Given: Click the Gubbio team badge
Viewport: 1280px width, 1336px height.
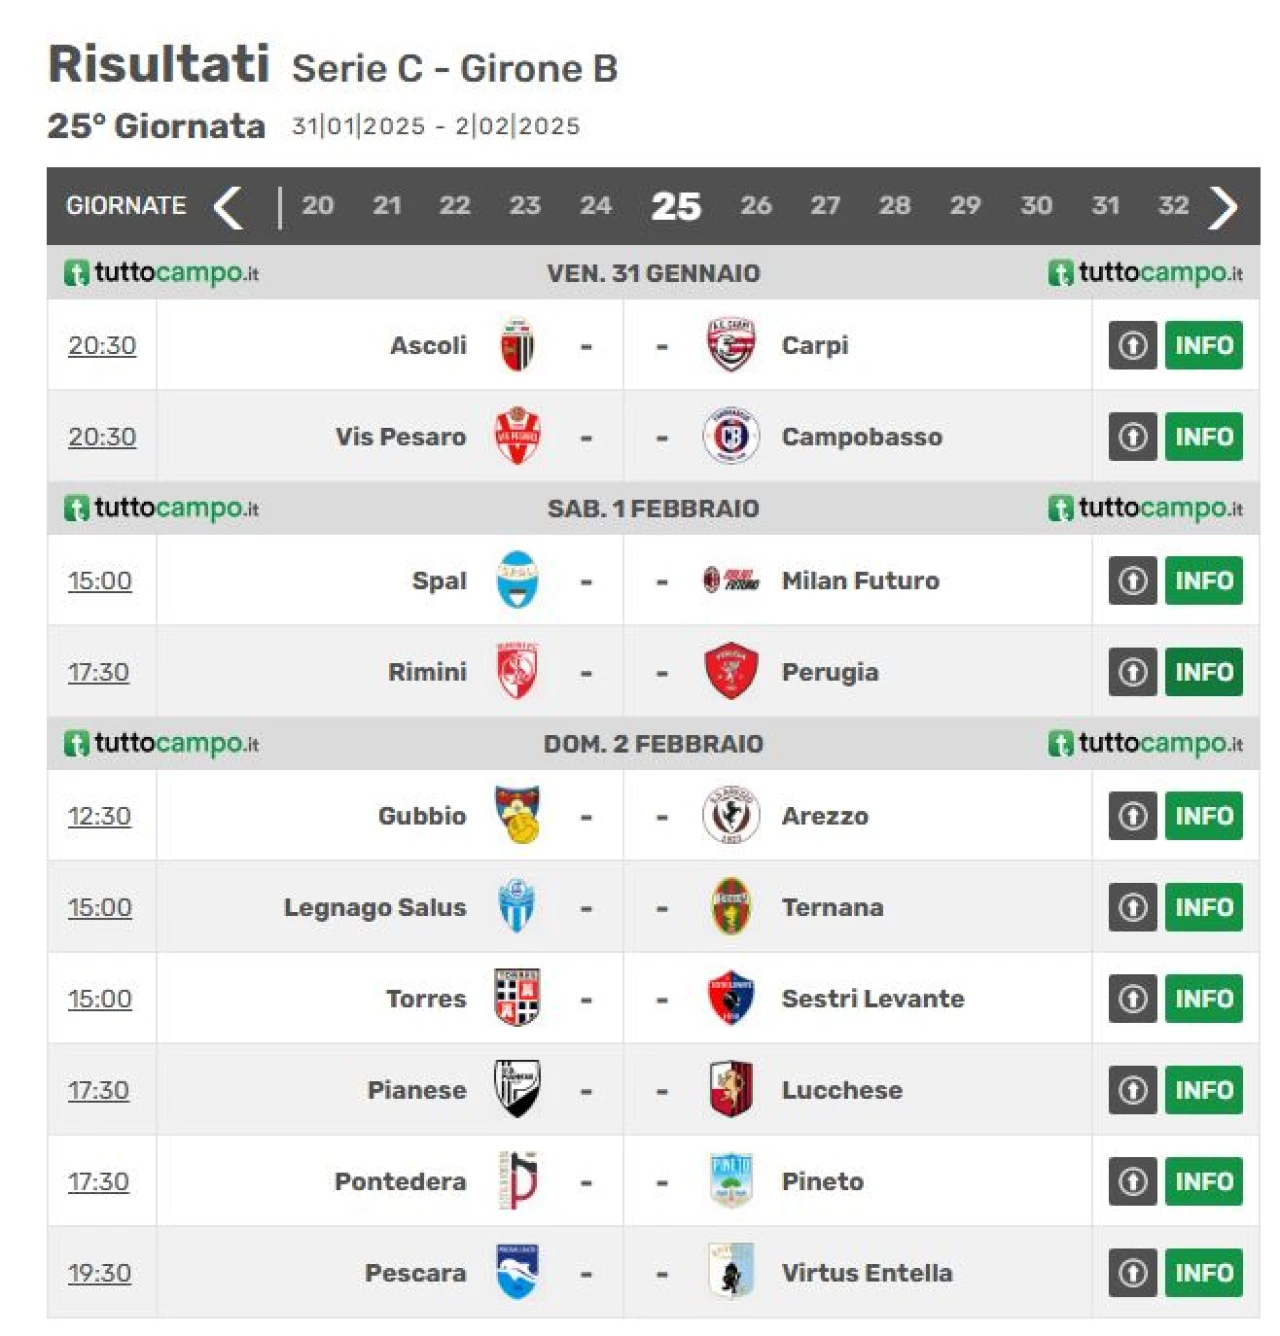Looking at the screenshot, I should 517,815.
